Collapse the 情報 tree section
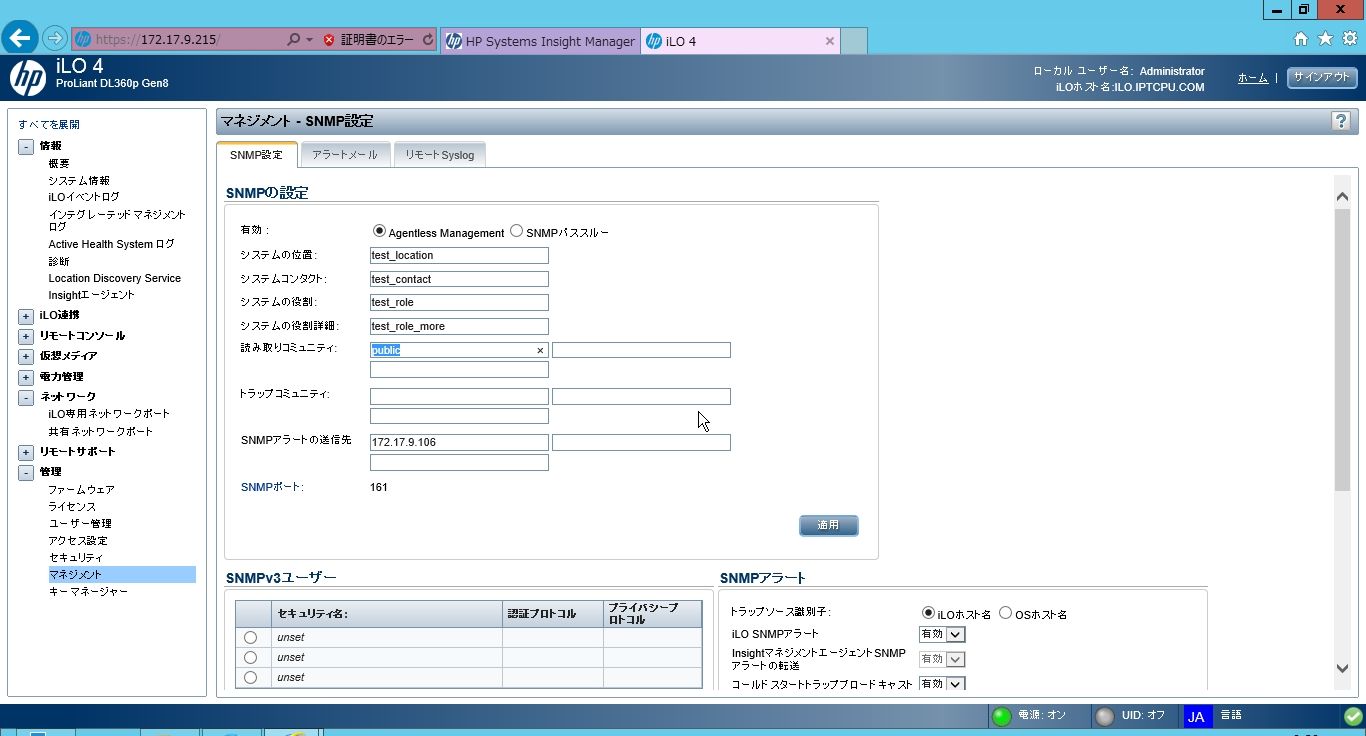The image size is (1366, 736). [x=26, y=146]
